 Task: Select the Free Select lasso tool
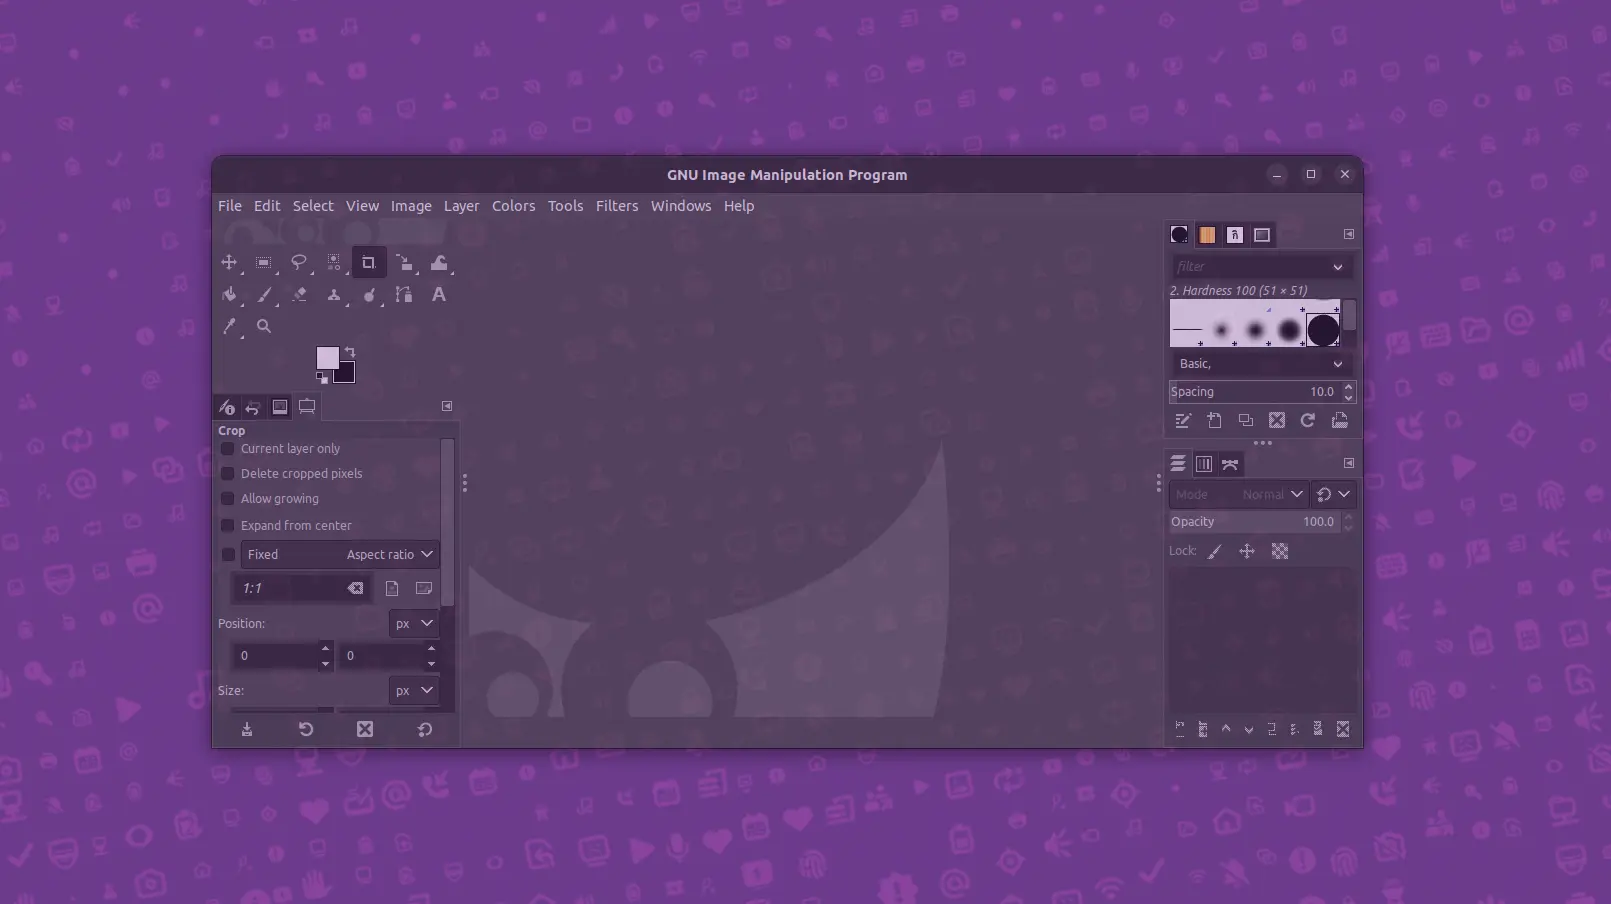[299, 262]
